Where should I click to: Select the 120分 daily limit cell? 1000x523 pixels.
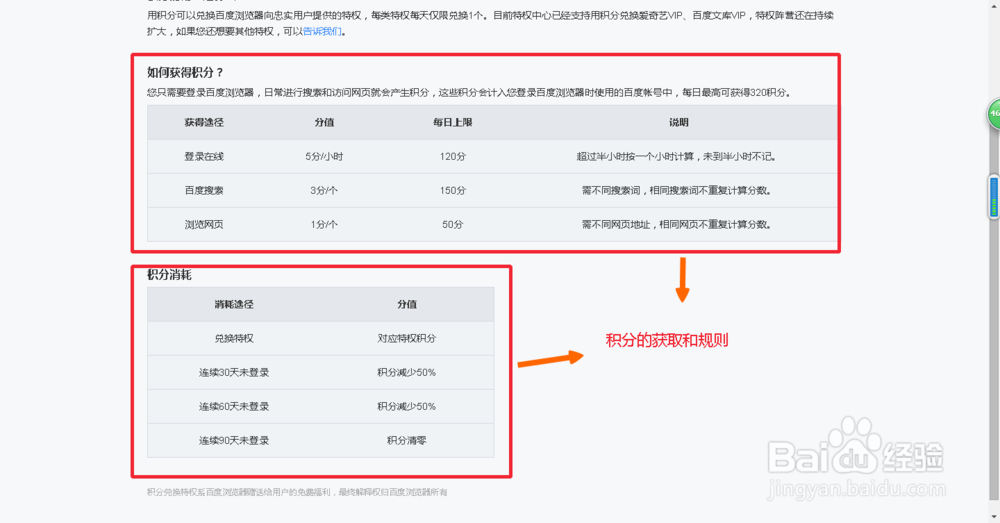coord(453,156)
